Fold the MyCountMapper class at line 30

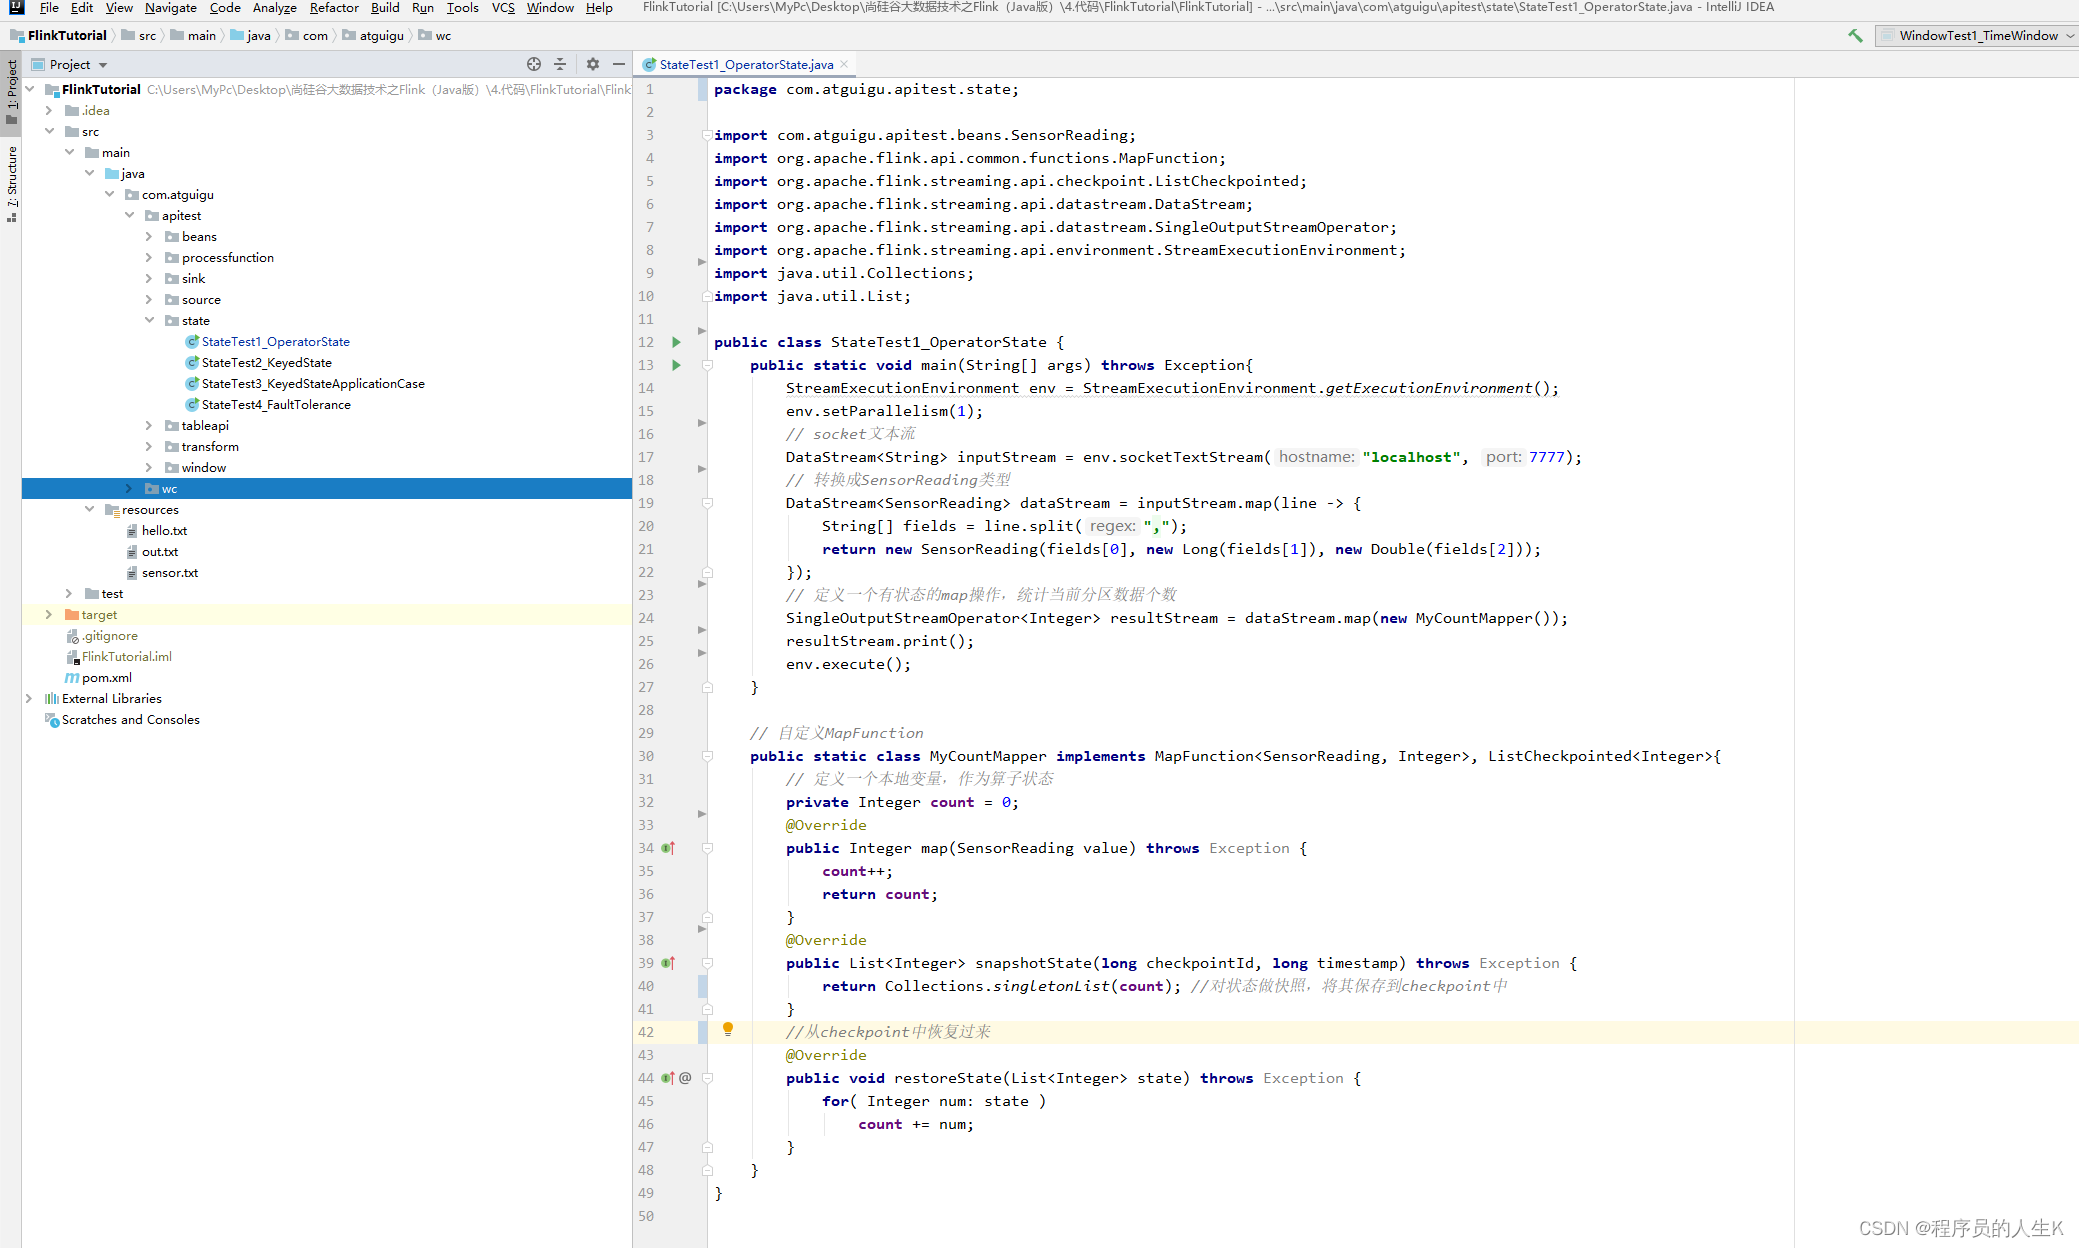click(707, 756)
